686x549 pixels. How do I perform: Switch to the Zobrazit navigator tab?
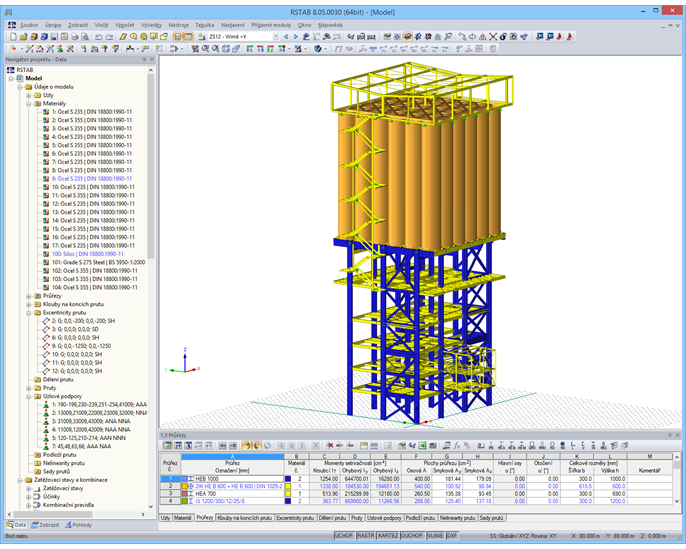point(47,524)
